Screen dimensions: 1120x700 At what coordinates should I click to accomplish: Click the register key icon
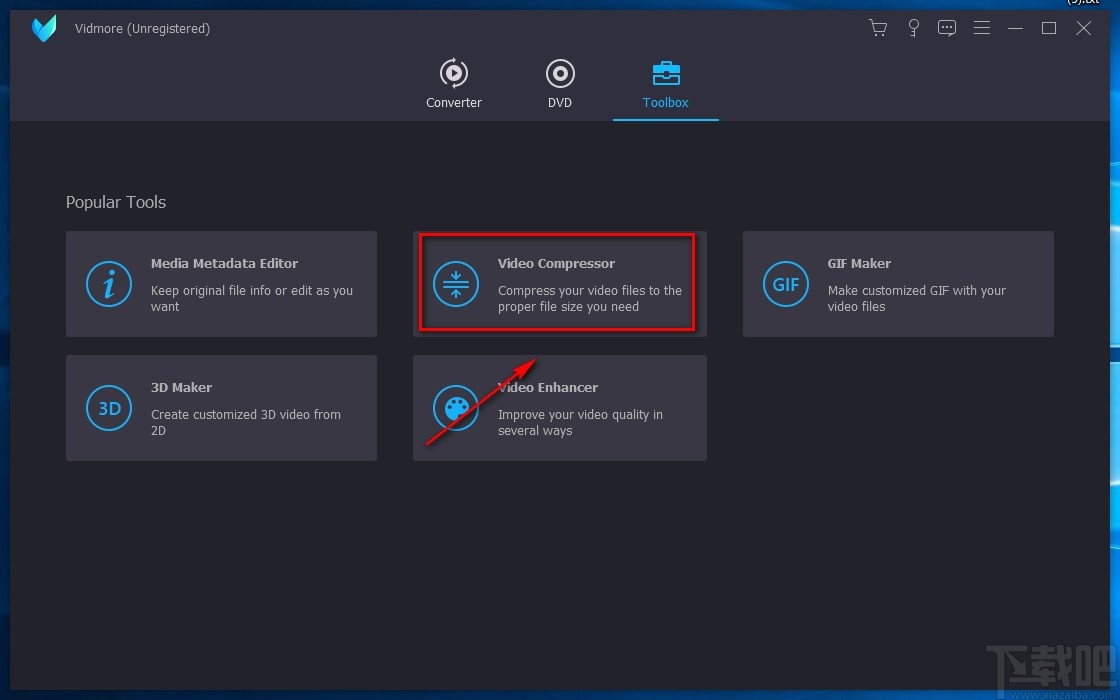[913, 28]
